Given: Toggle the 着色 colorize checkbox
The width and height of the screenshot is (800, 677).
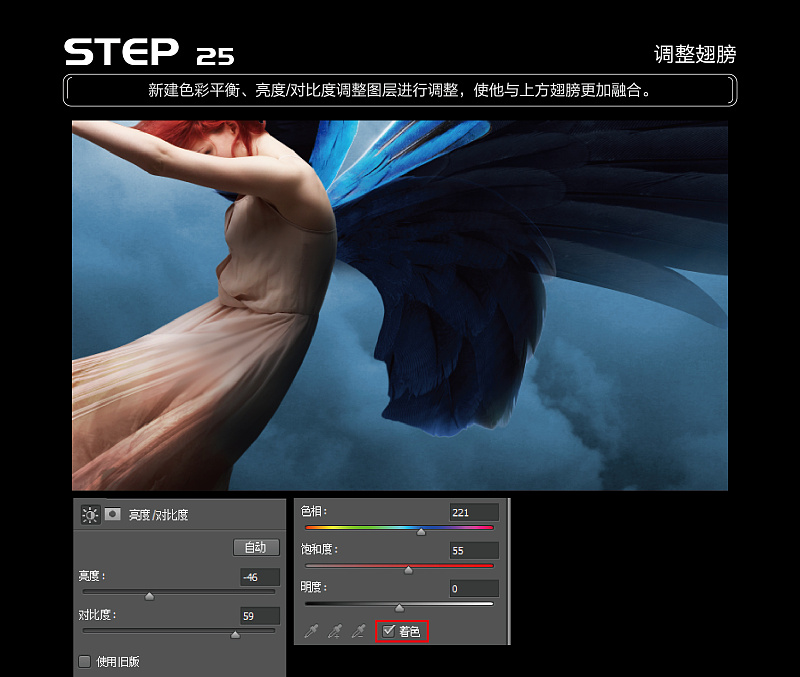Looking at the screenshot, I should (x=389, y=631).
